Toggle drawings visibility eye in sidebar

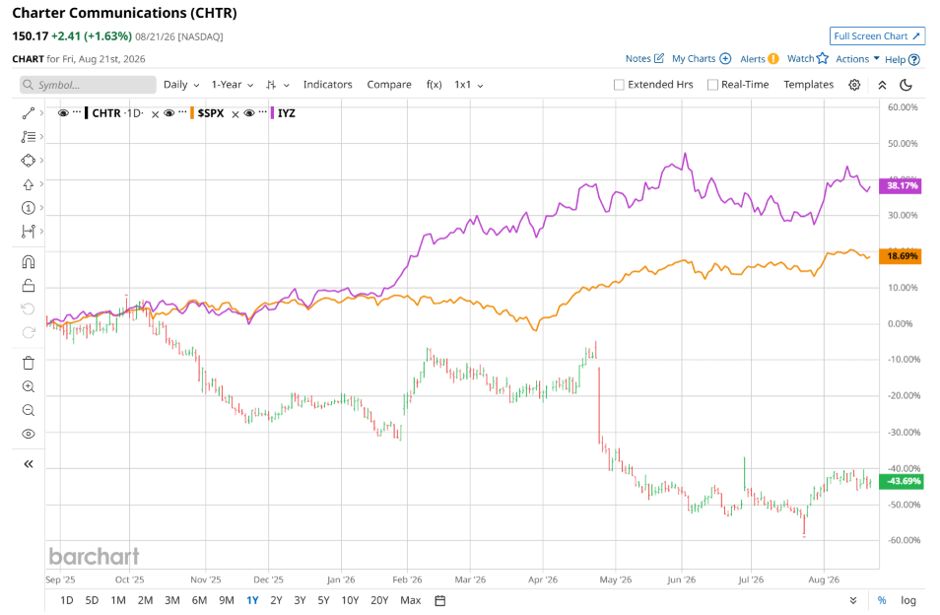click(x=28, y=434)
